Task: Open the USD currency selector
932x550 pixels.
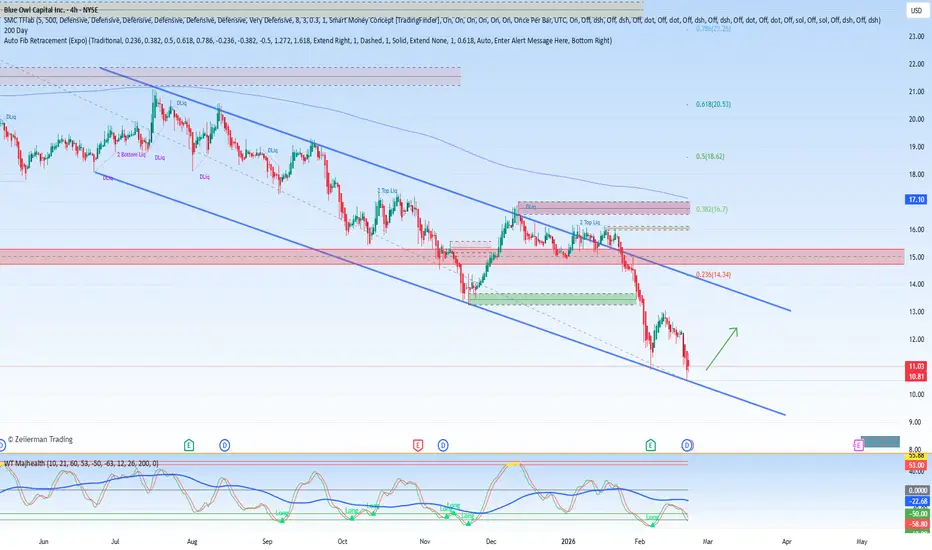Action: tap(917, 10)
